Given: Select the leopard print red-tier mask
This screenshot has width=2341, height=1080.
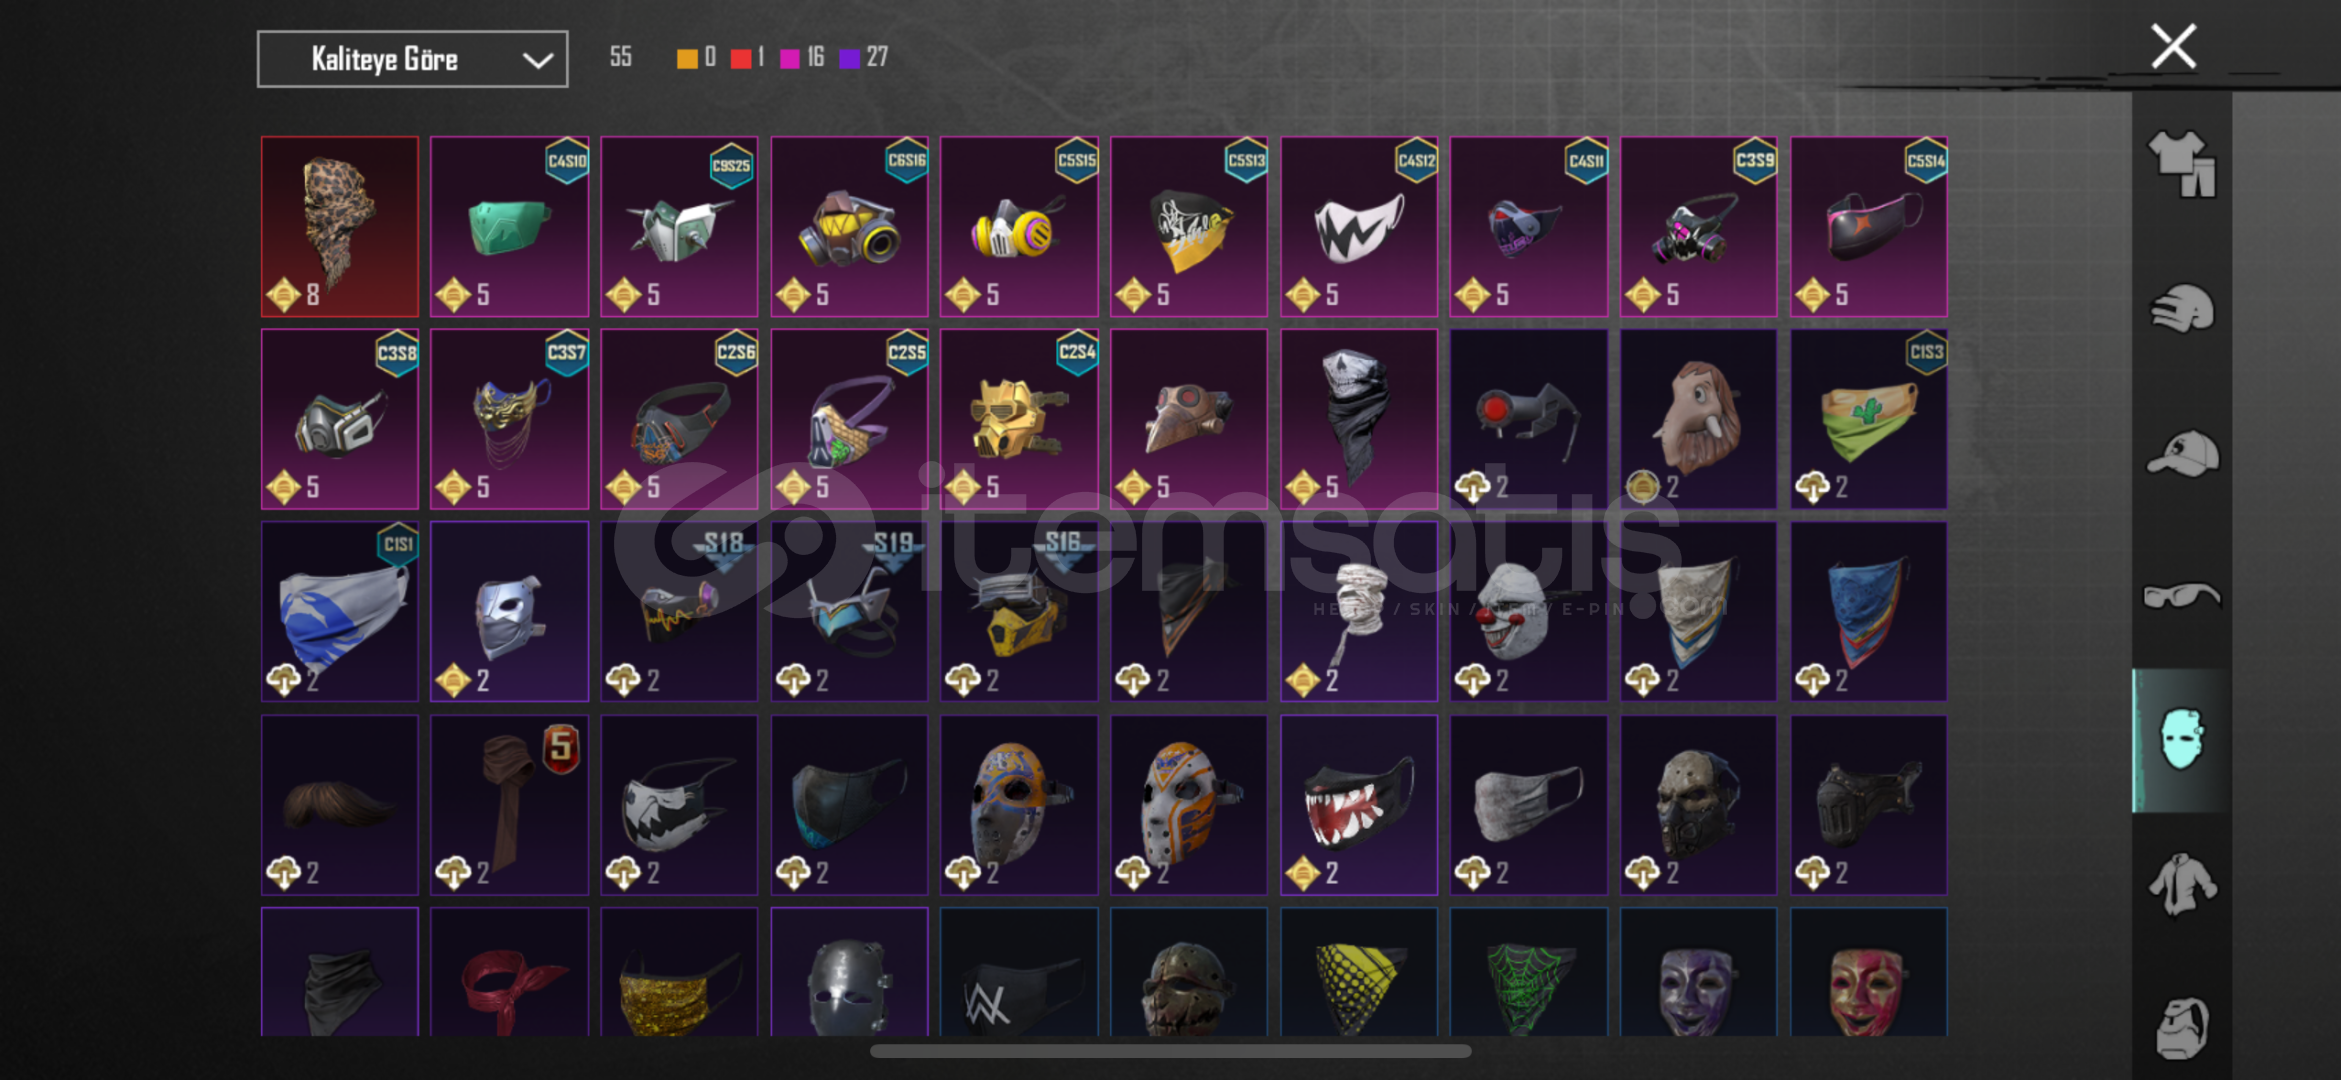Looking at the screenshot, I should click(340, 227).
